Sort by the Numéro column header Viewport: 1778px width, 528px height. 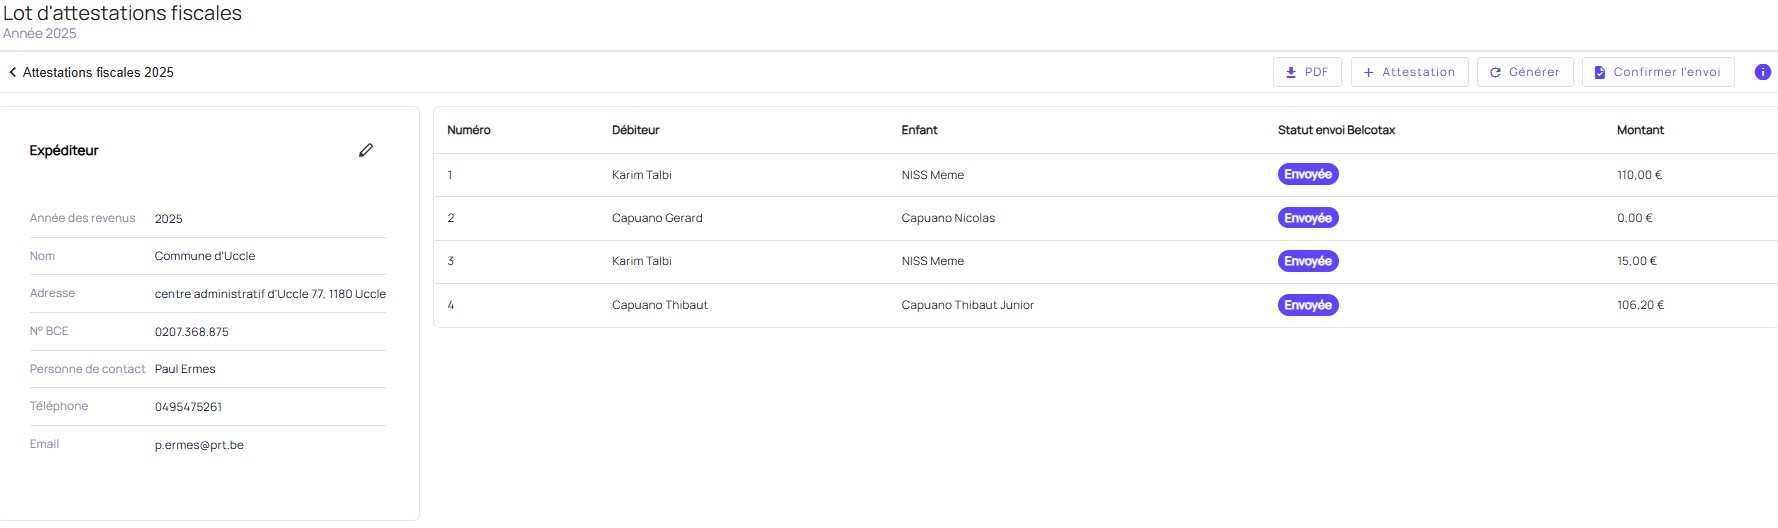point(469,130)
